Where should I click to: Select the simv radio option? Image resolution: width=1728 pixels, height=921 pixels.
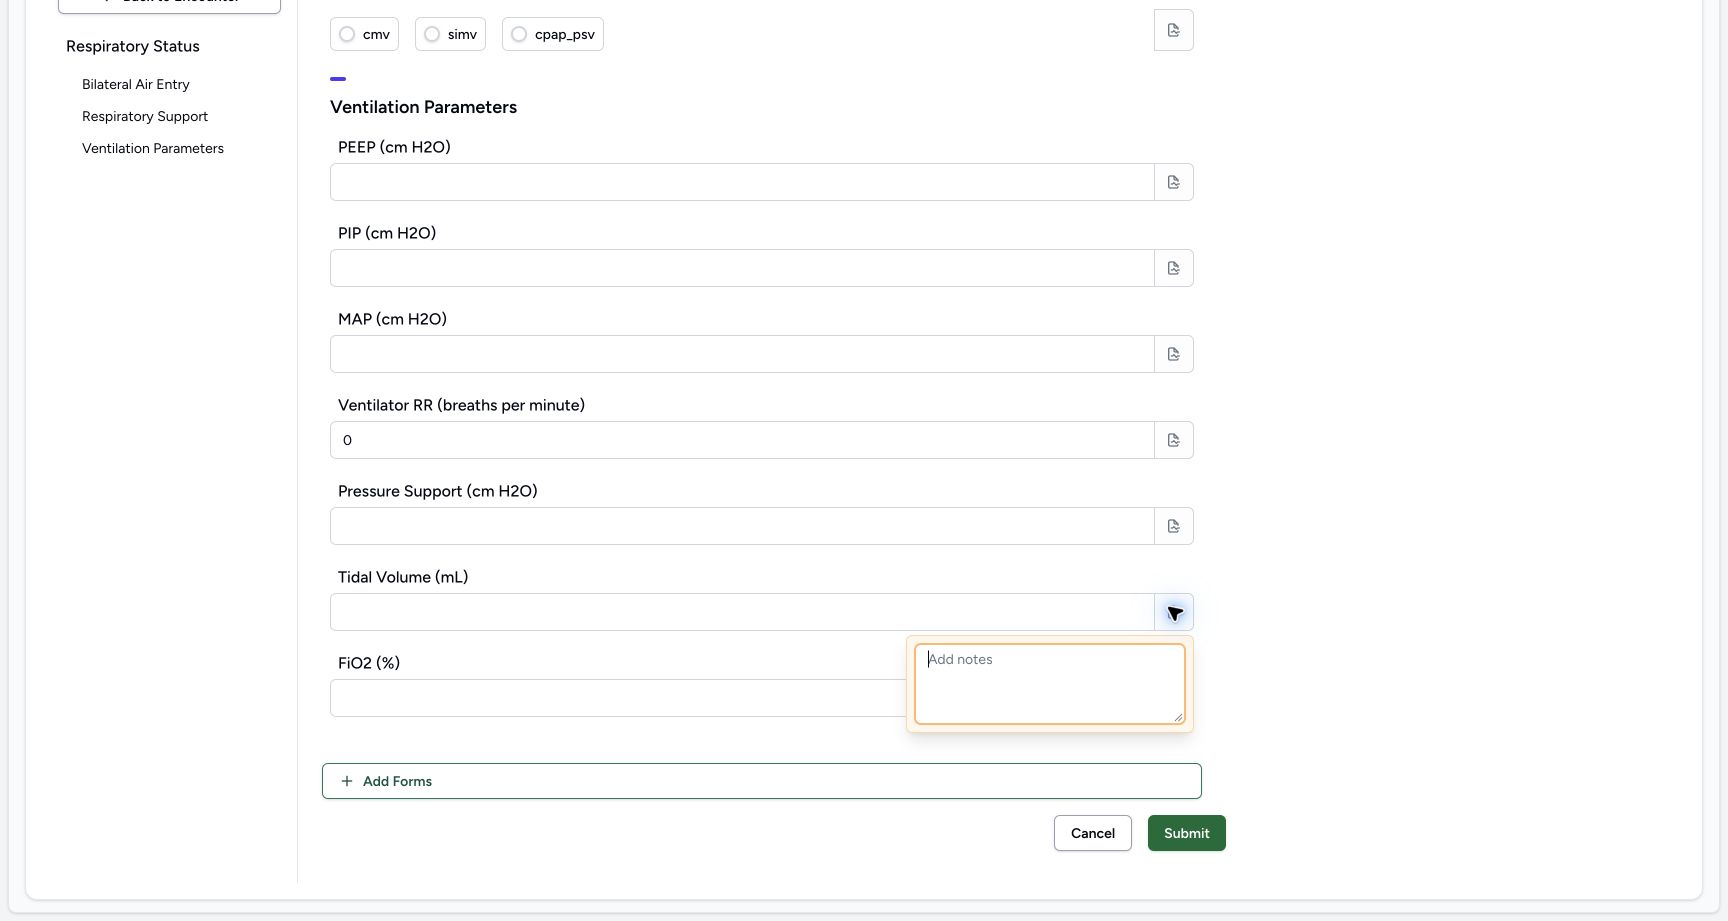click(450, 34)
